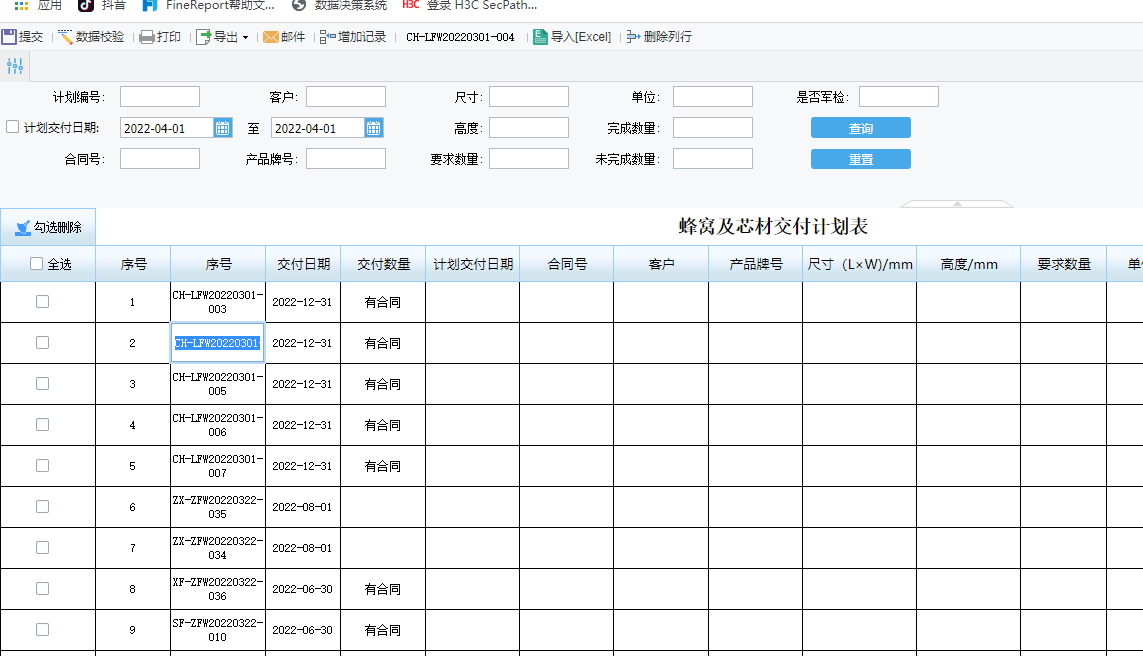
Task: Focus the 单位 input field
Action: 712,97
